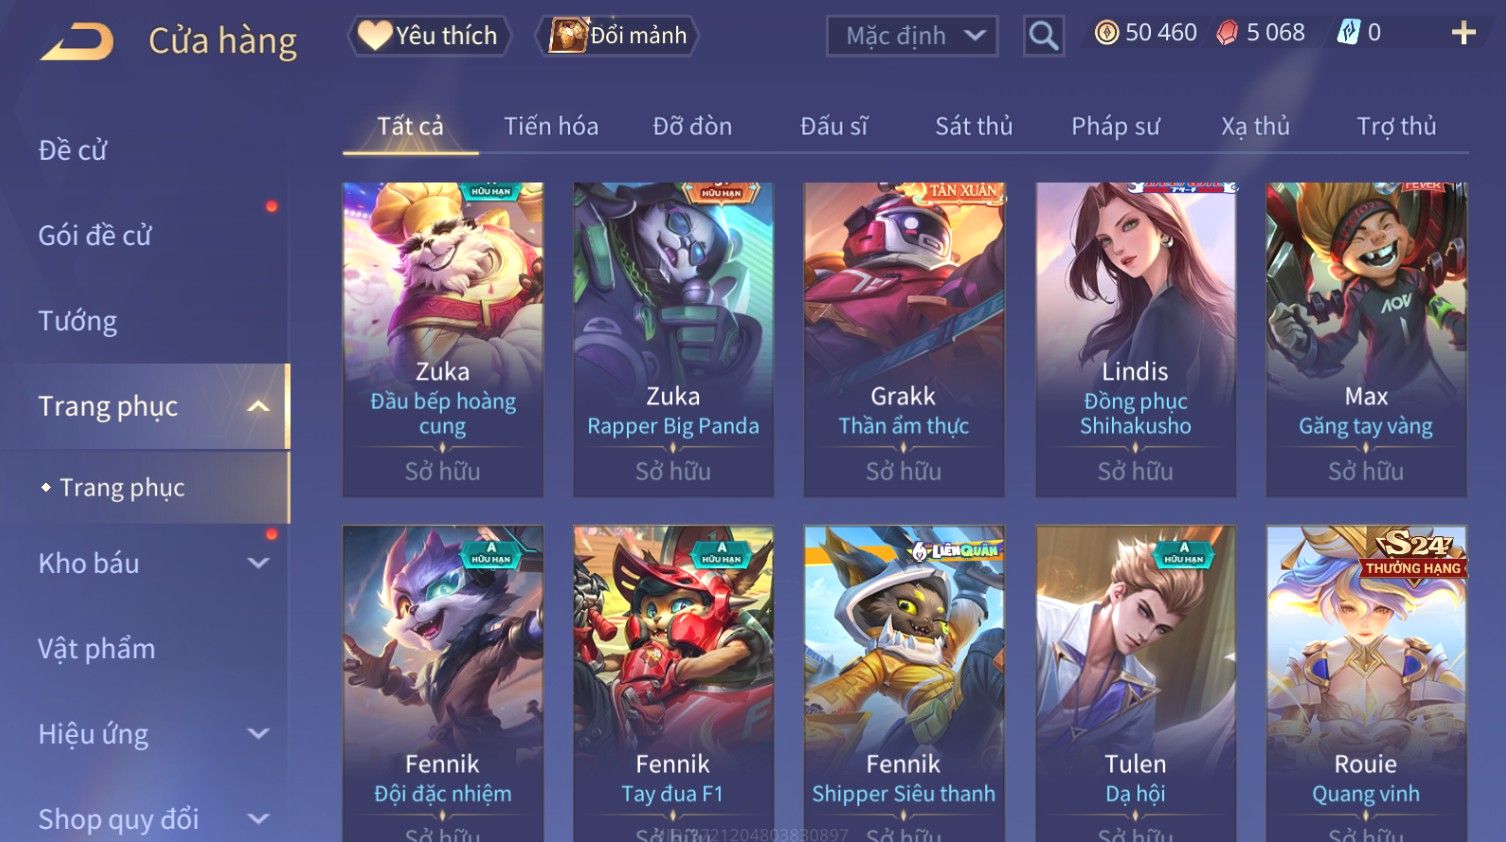Tap the red ruby currency icon
1506x842 pixels.
pyautogui.click(x=1227, y=33)
